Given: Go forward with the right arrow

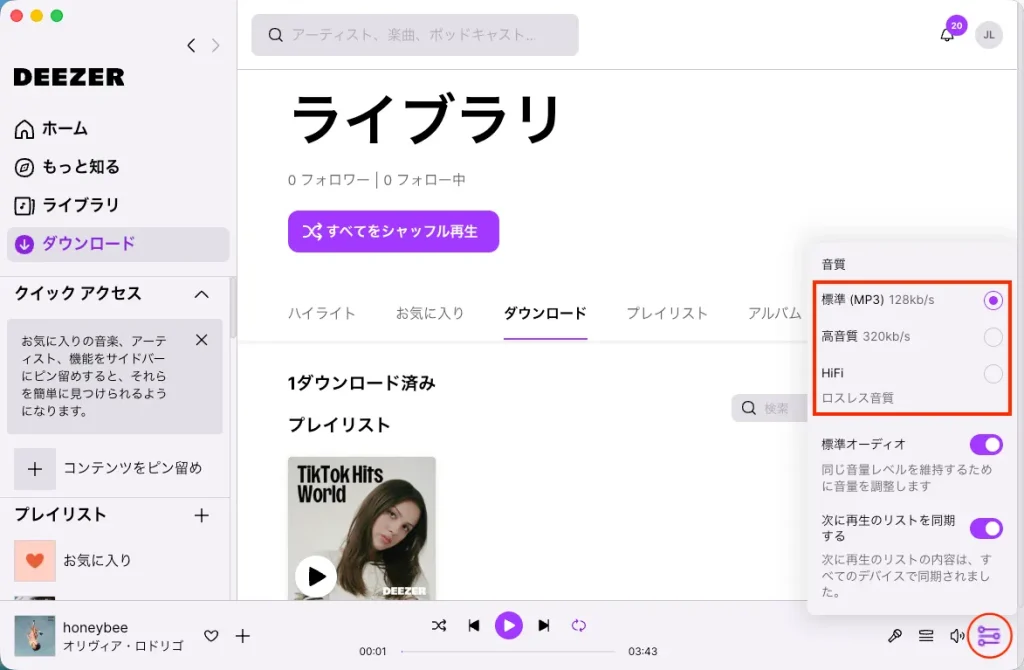Looking at the screenshot, I should [216, 46].
